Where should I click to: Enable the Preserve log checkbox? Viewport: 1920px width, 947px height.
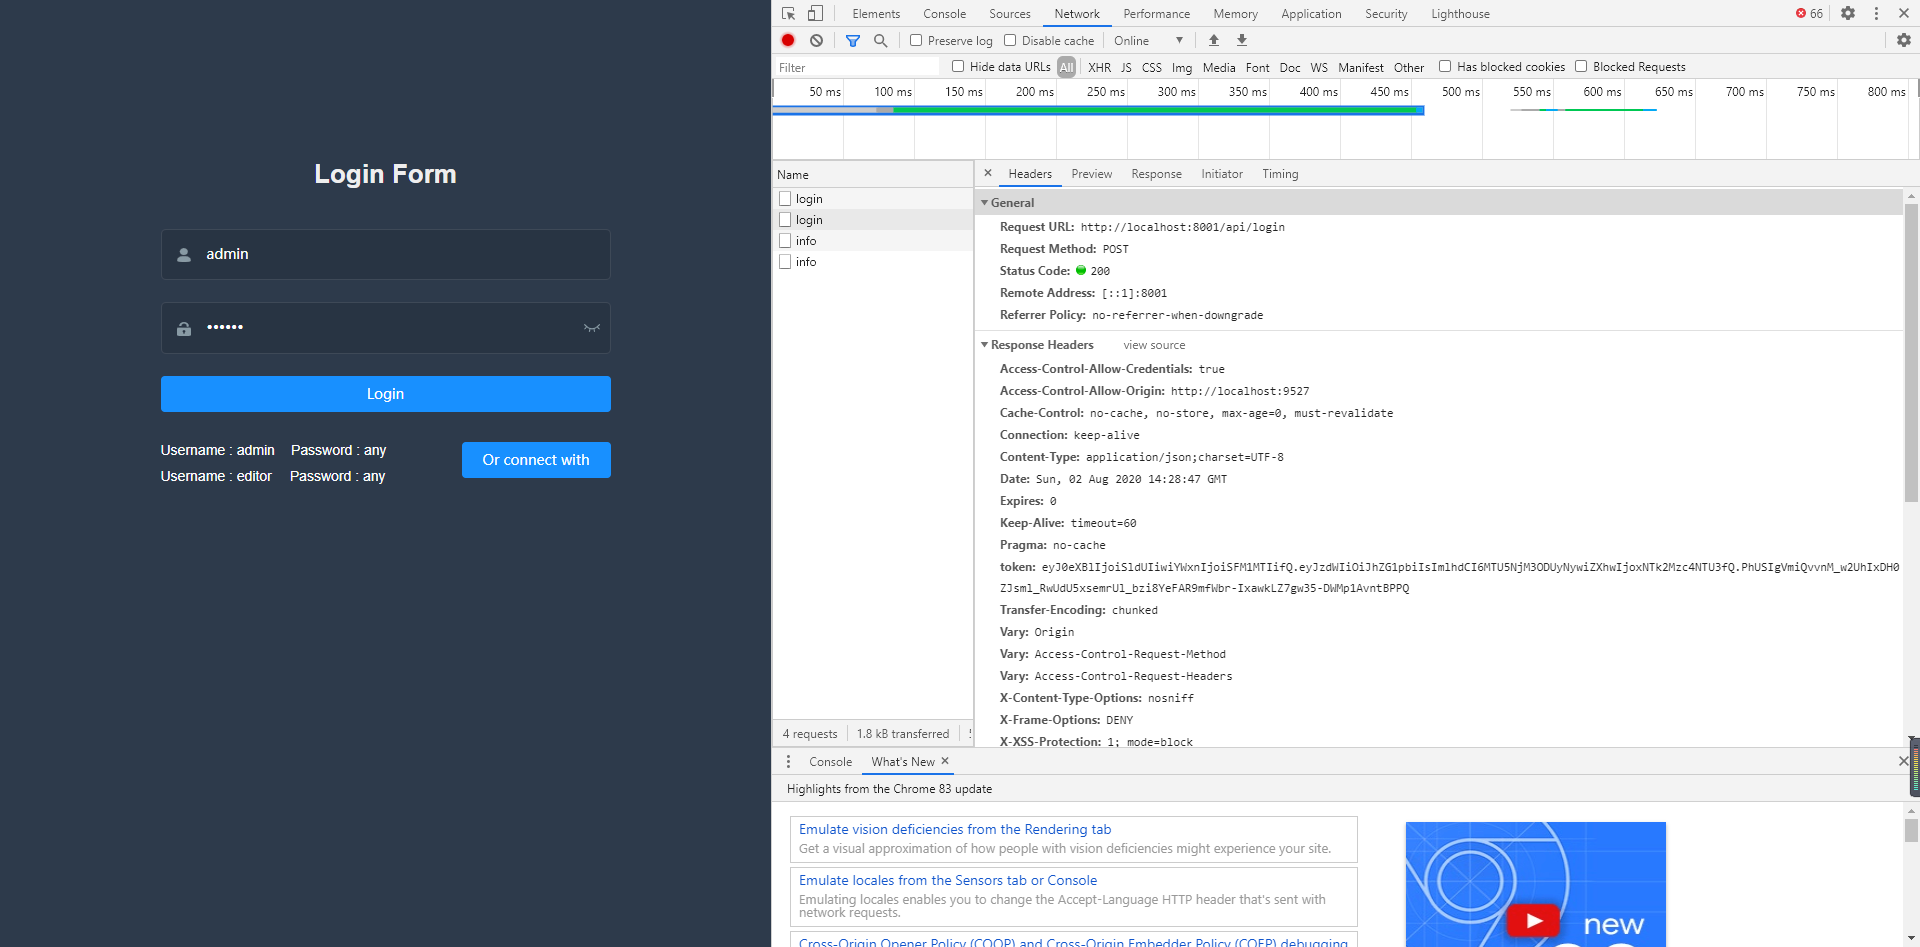[x=915, y=40]
